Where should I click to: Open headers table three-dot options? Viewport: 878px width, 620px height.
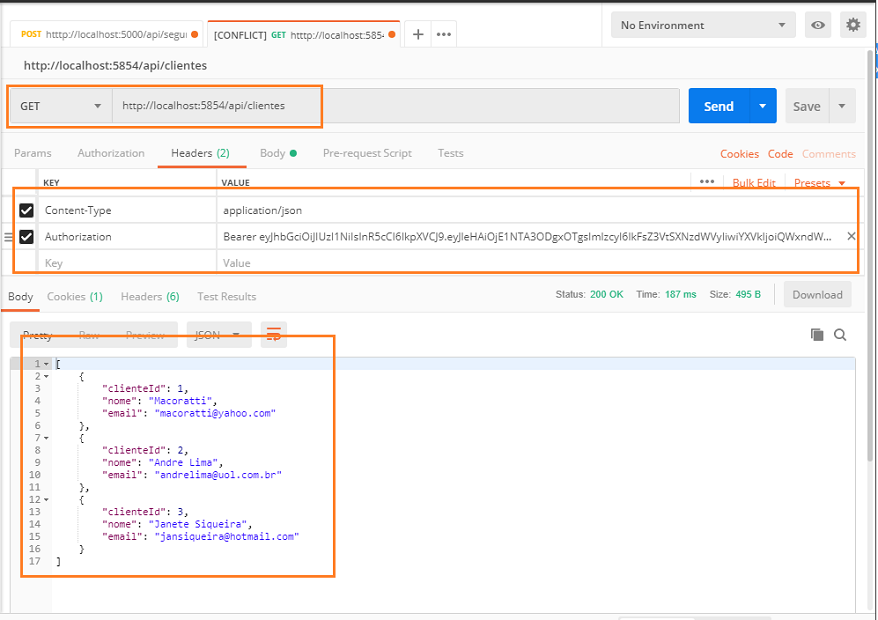click(707, 182)
